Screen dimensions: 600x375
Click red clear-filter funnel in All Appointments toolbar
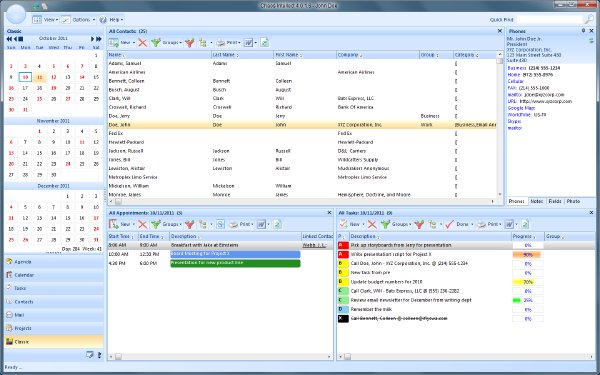tap(190, 224)
